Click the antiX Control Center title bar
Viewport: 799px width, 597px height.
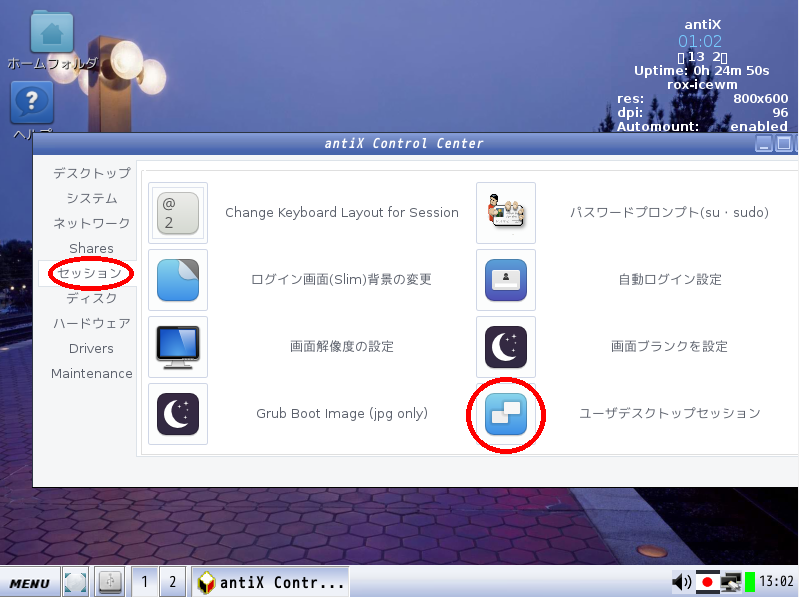404,144
